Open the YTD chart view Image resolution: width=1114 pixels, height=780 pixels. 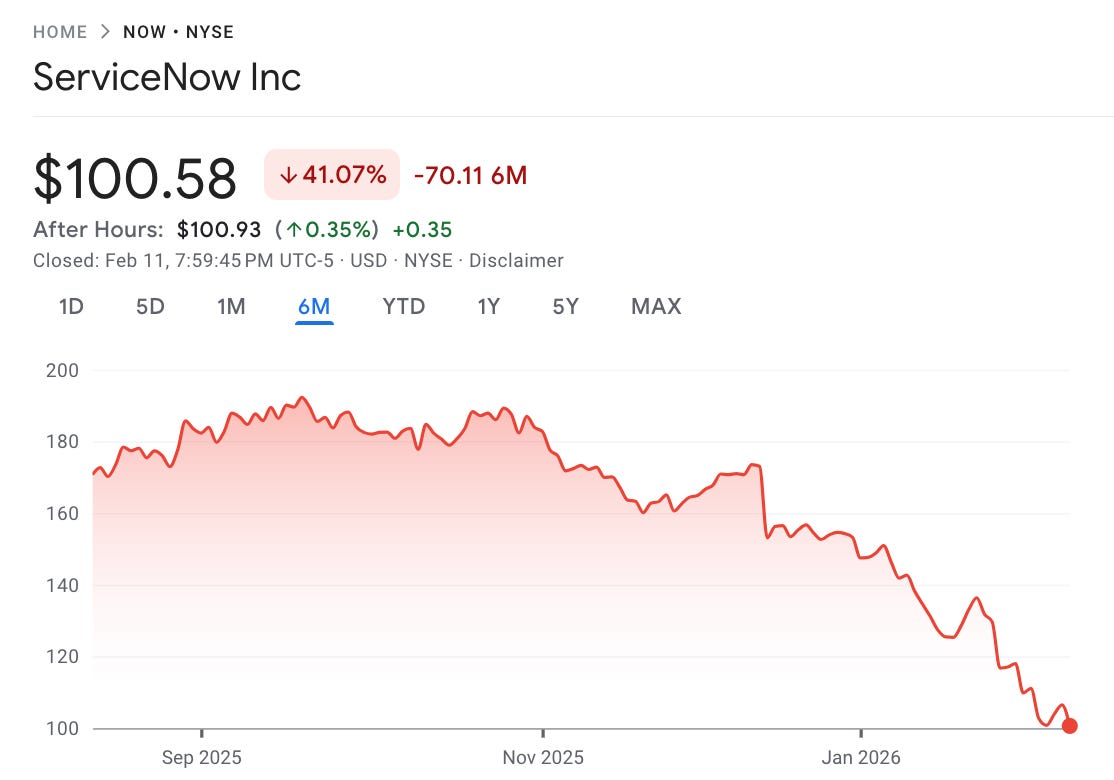pos(402,307)
